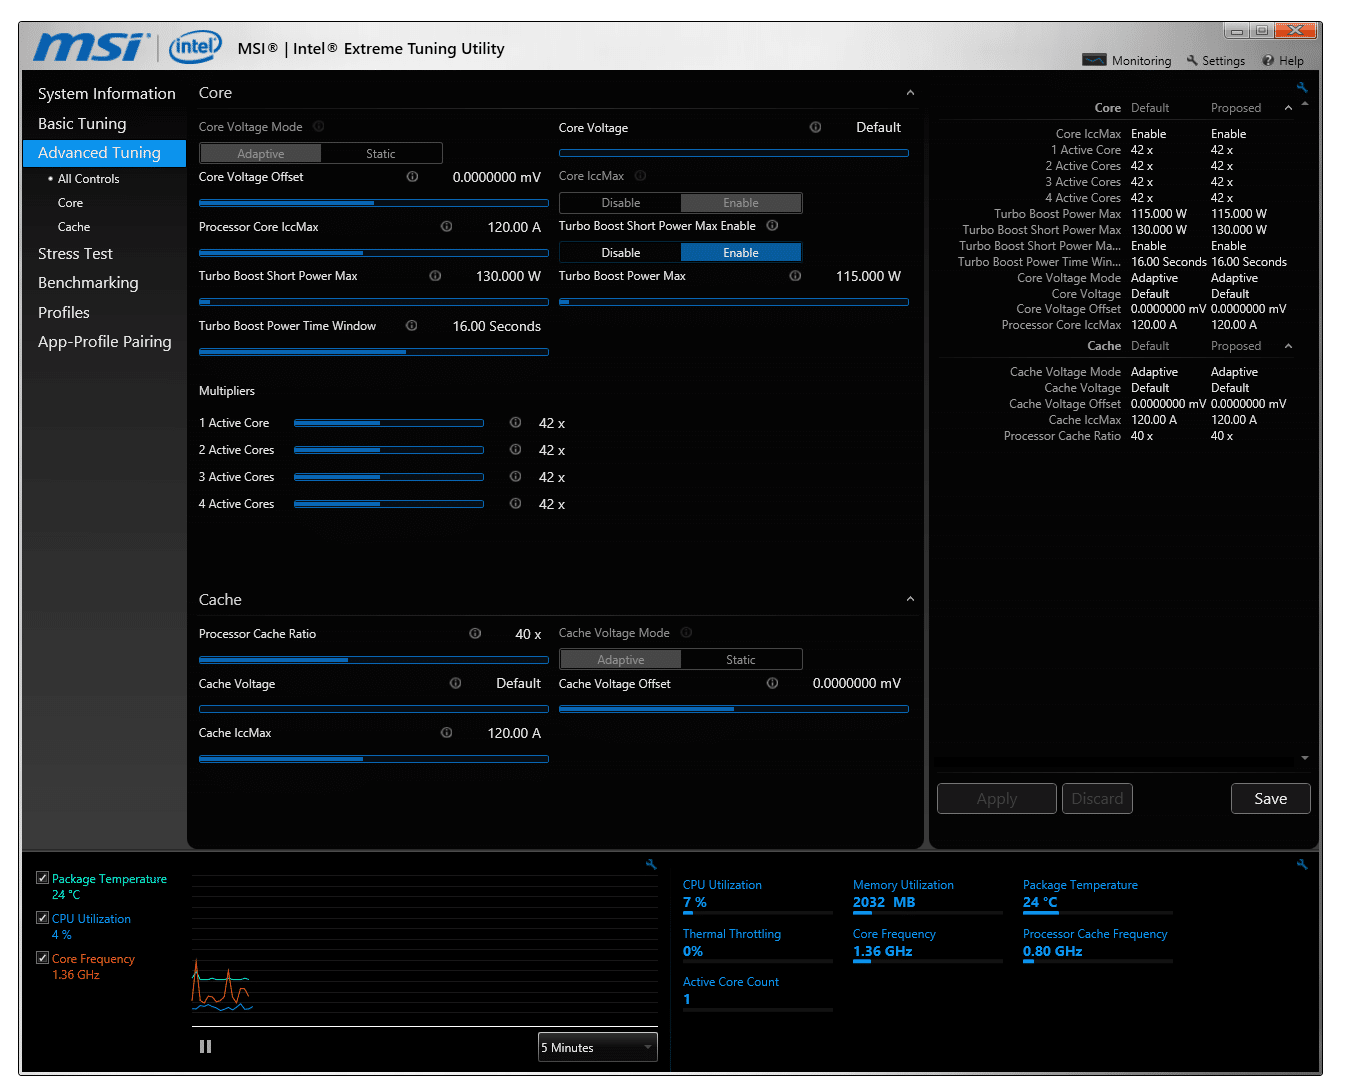Set Core Voltage Mode to Adaptive

(x=261, y=154)
